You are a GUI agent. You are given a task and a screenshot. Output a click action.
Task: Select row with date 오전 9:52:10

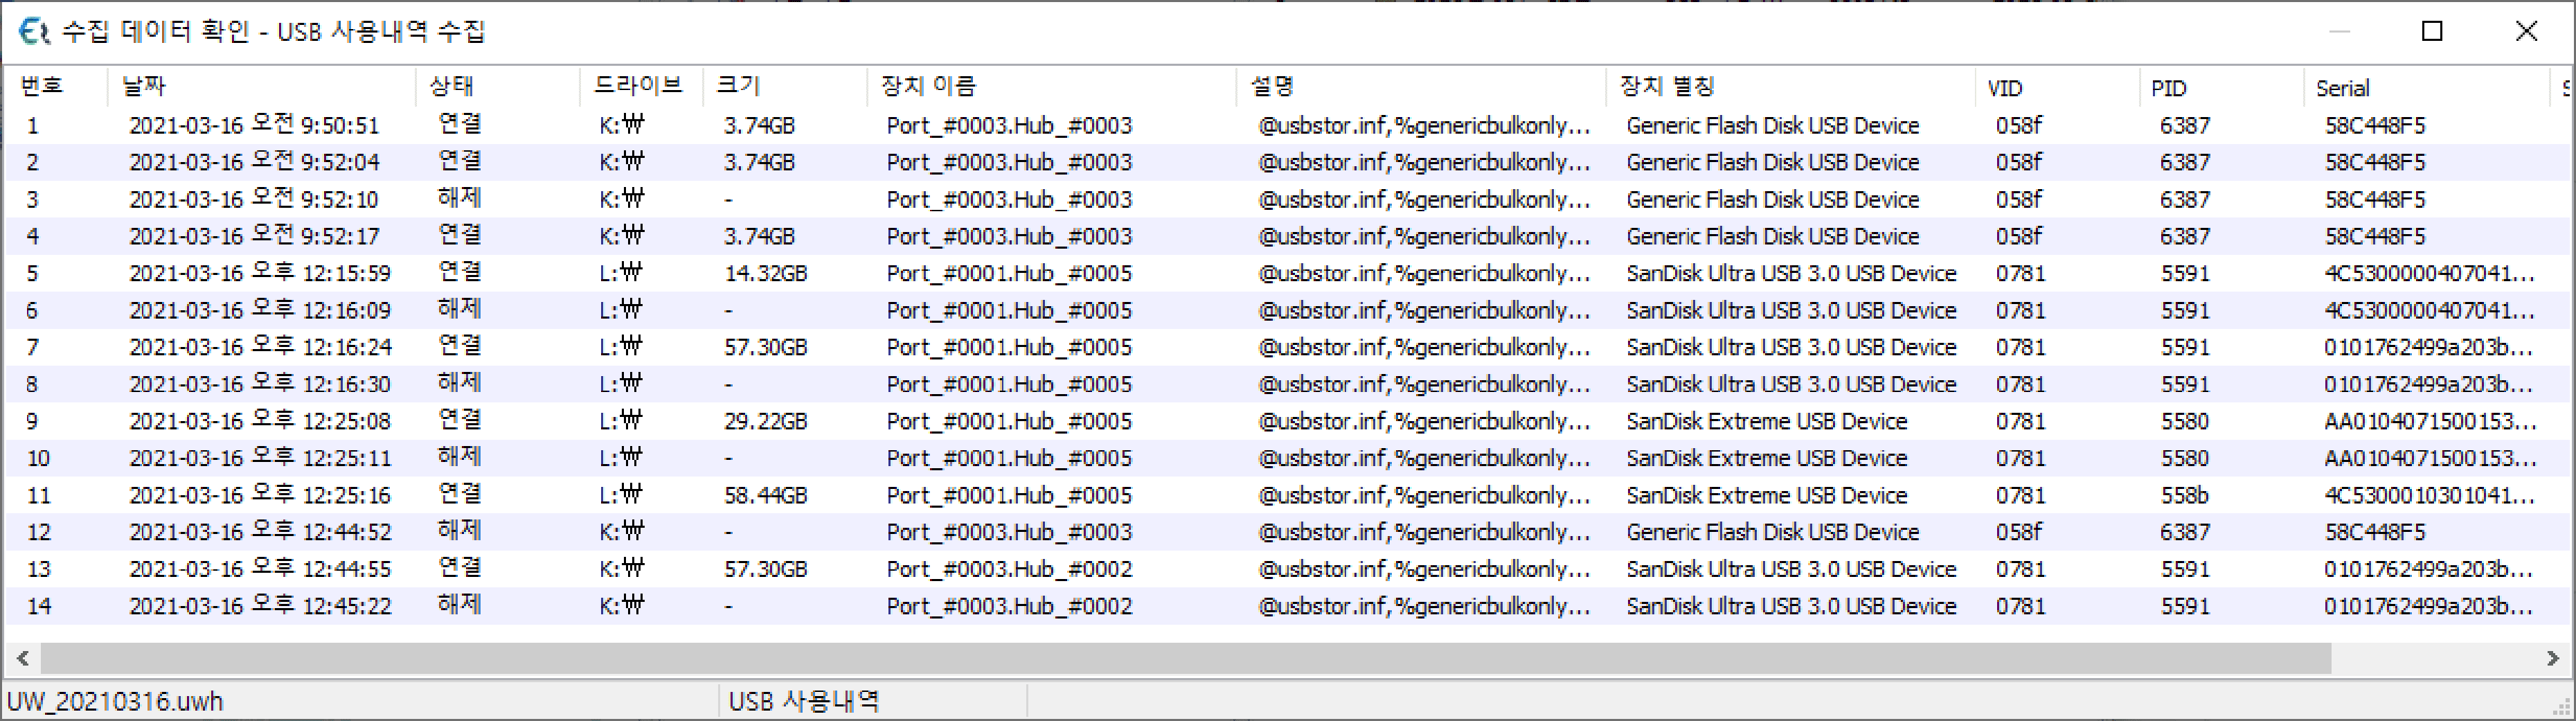click(x=1287, y=199)
